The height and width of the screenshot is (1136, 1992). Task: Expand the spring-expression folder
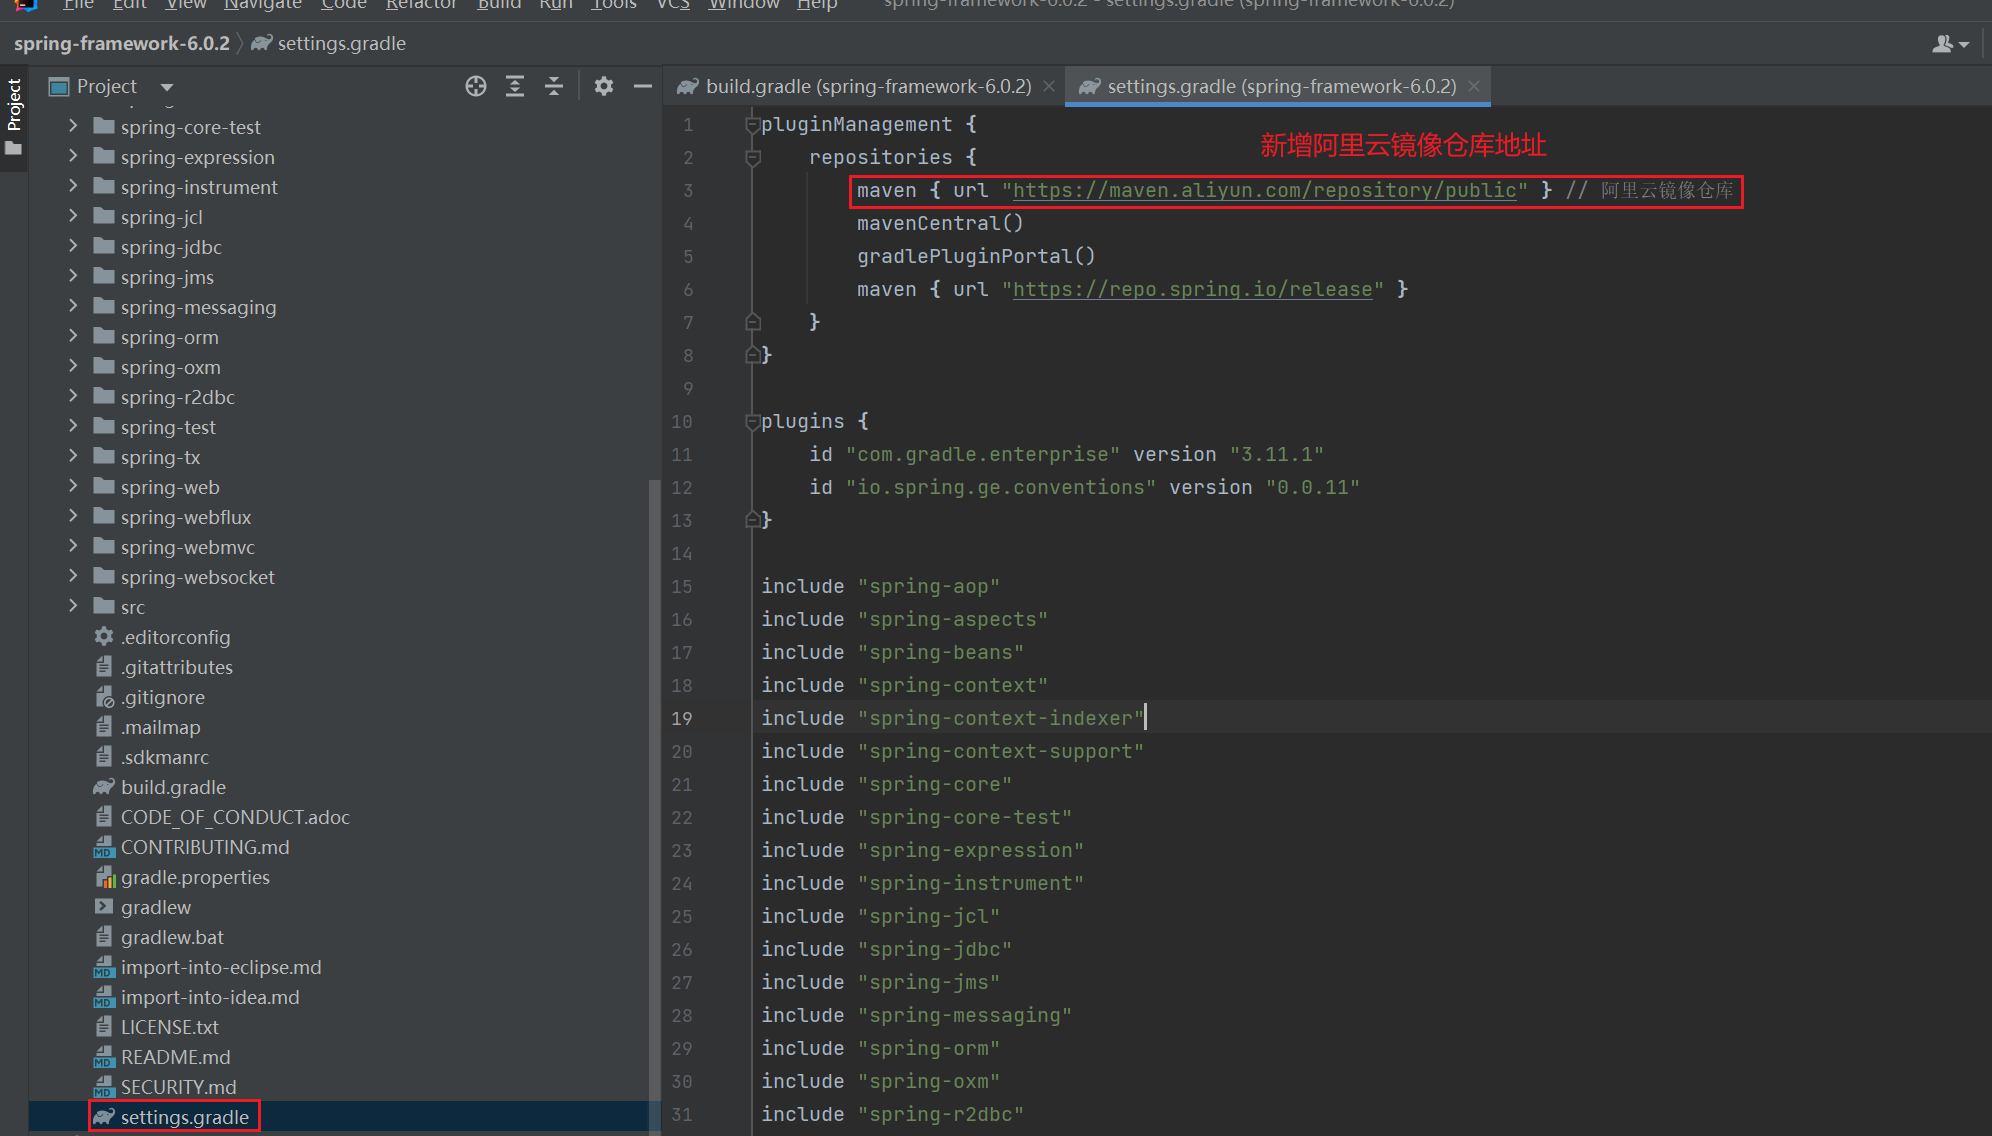click(73, 156)
